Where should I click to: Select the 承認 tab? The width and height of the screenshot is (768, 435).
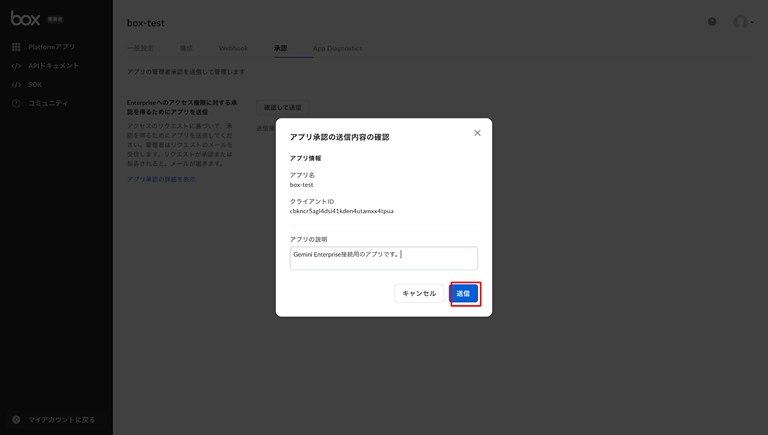click(x=280, y=48)
